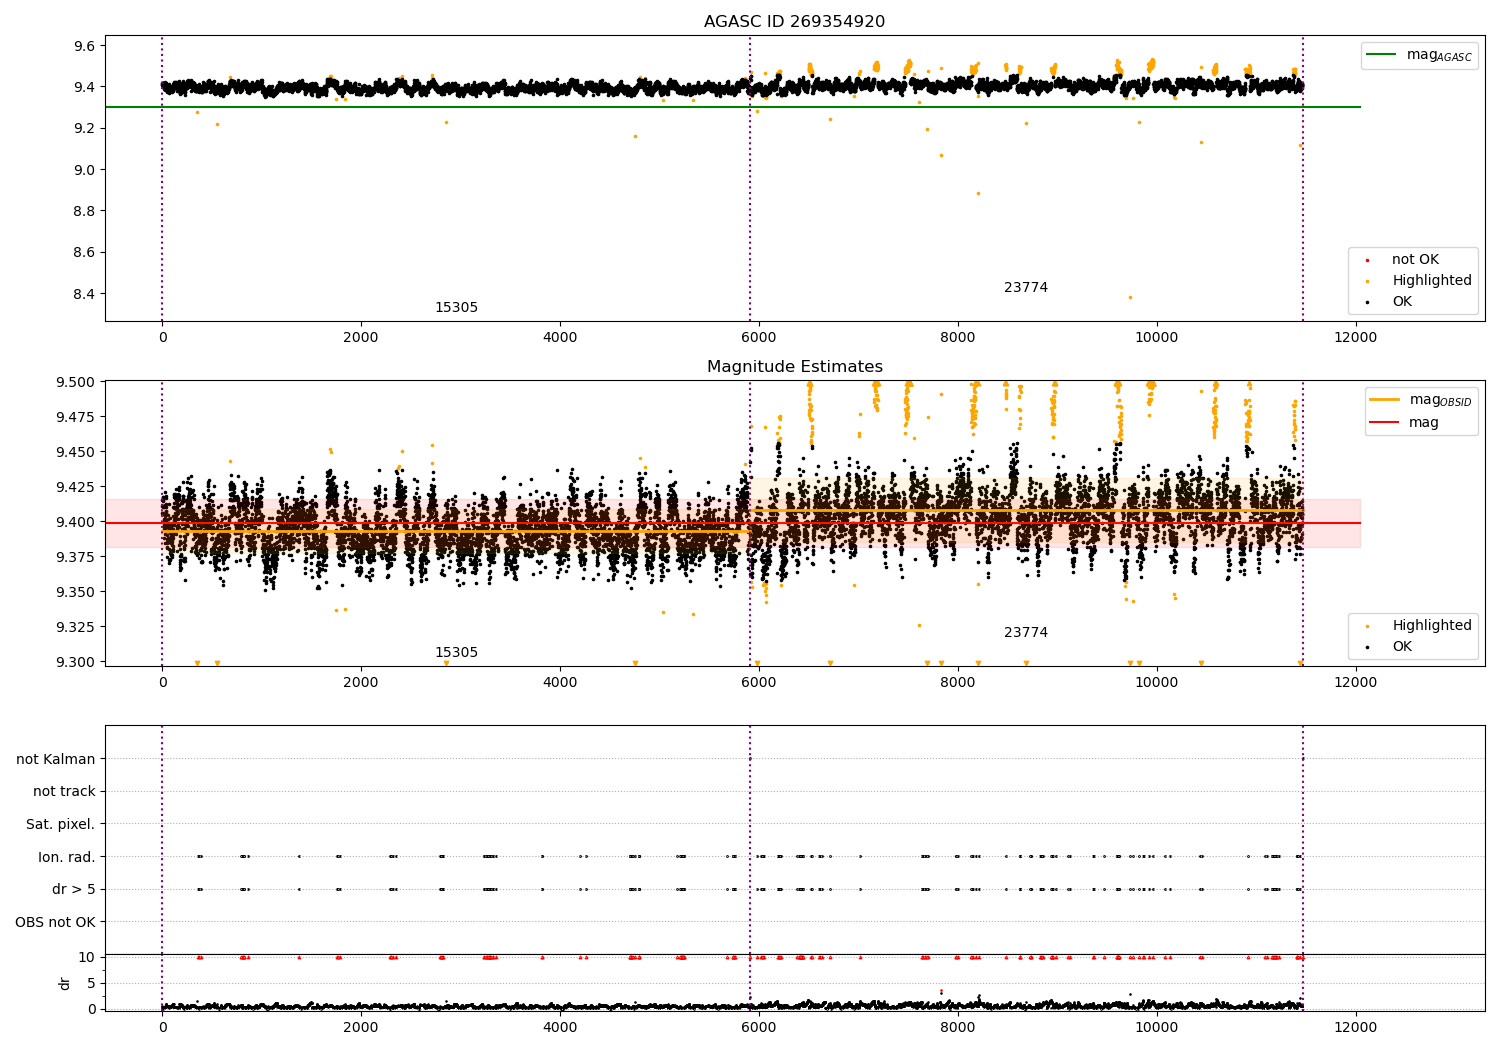Click the 15305 annotation in the top plot
The image size is (1500, 1050).
click(x=456, y=308)
